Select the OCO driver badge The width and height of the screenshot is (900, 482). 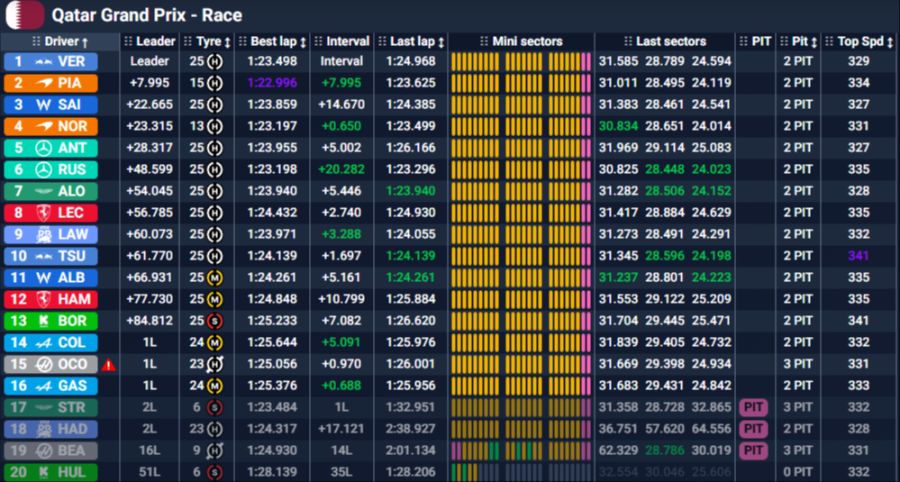point(51,364)
